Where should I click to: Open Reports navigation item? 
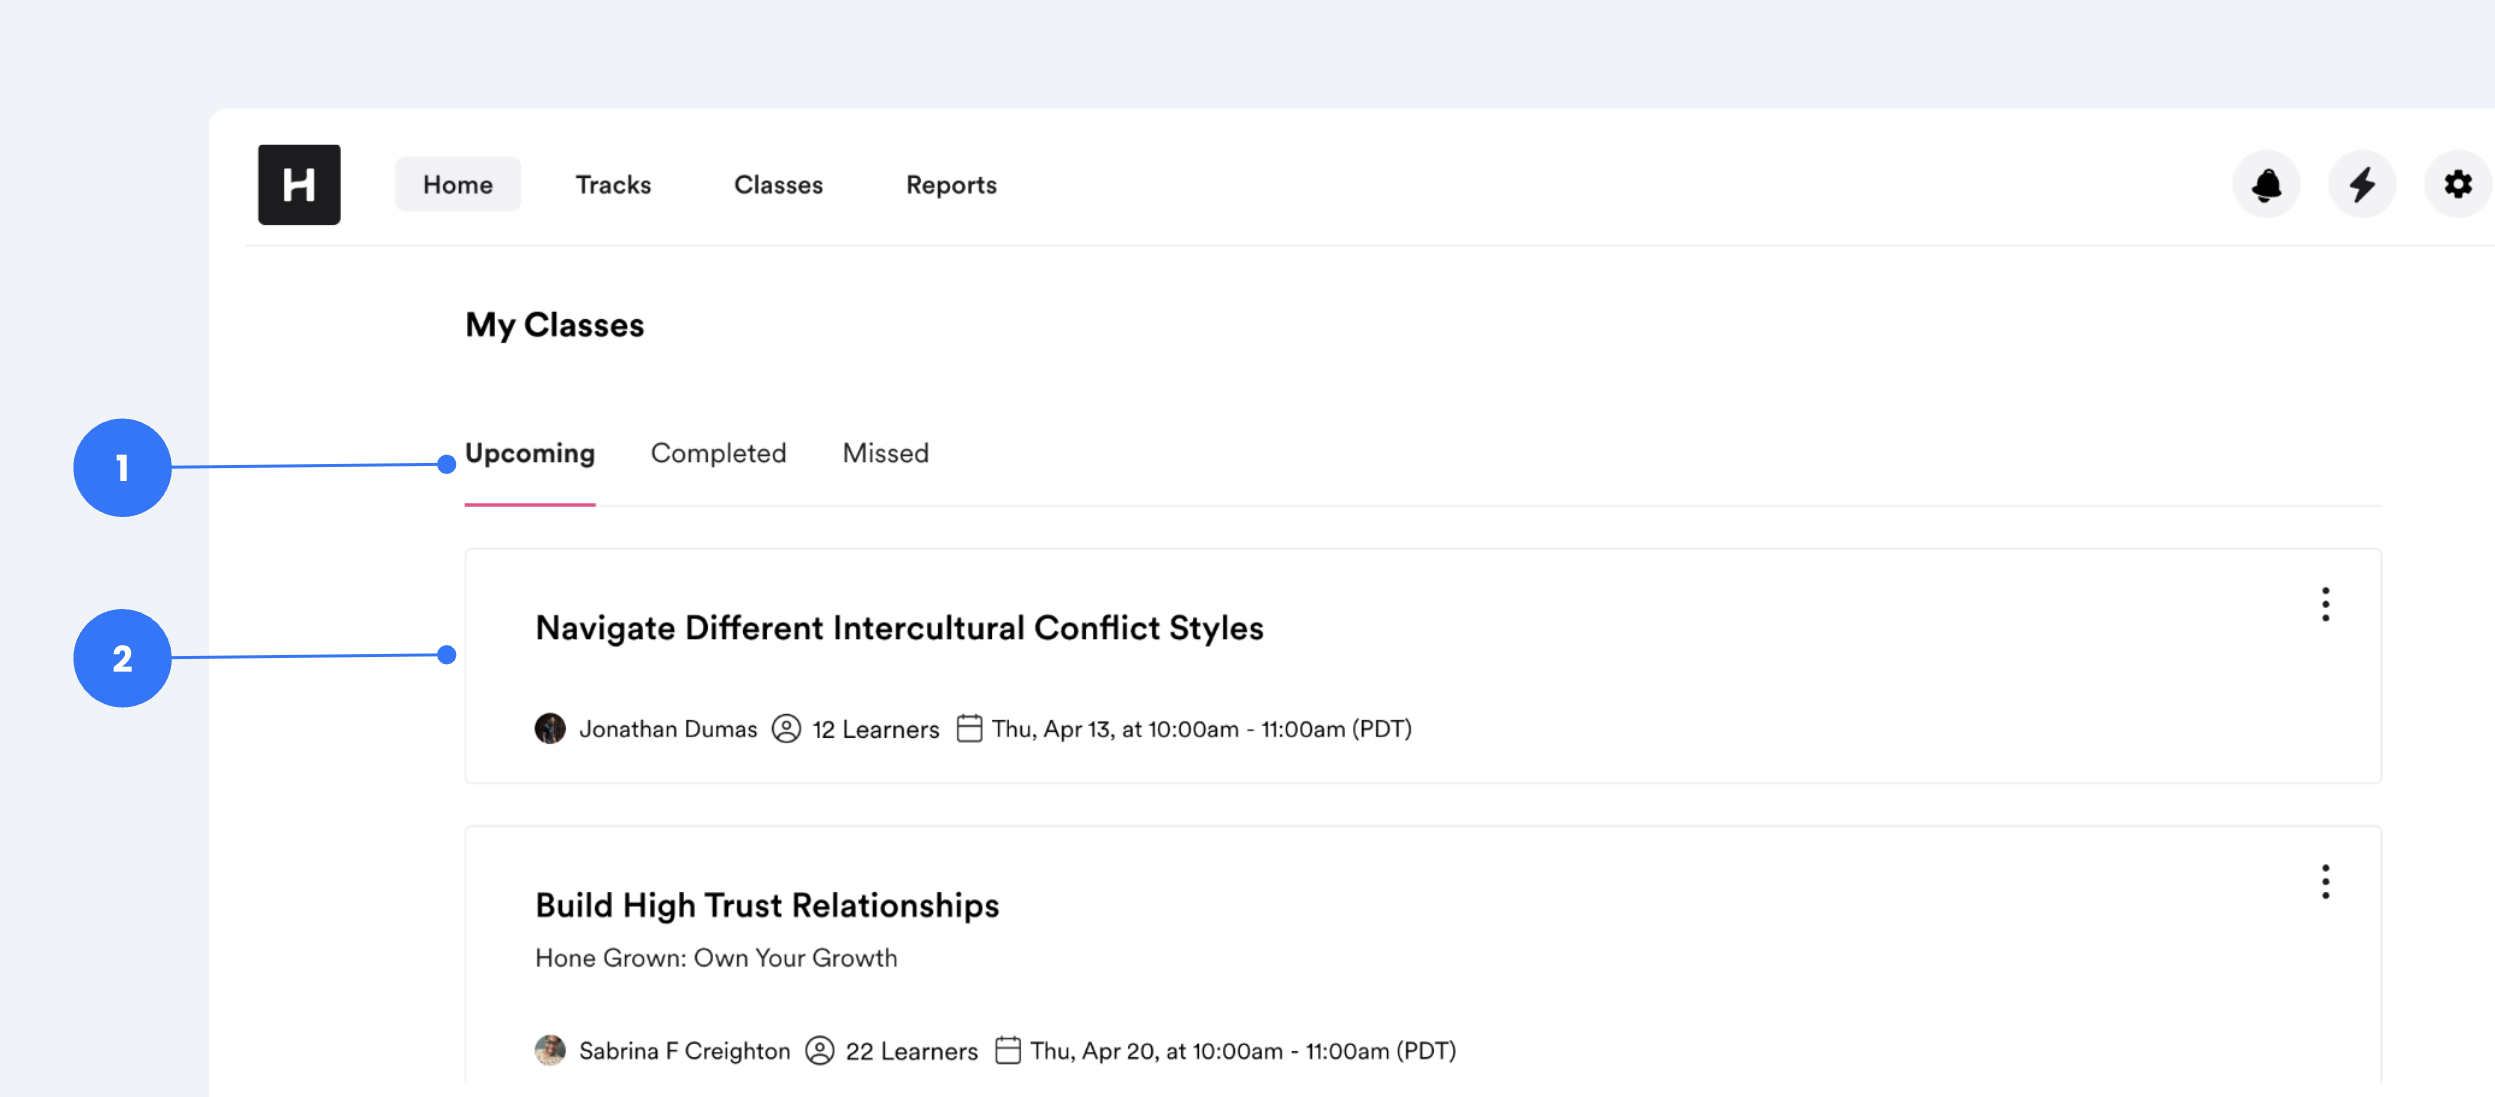(x=951, y=185)
